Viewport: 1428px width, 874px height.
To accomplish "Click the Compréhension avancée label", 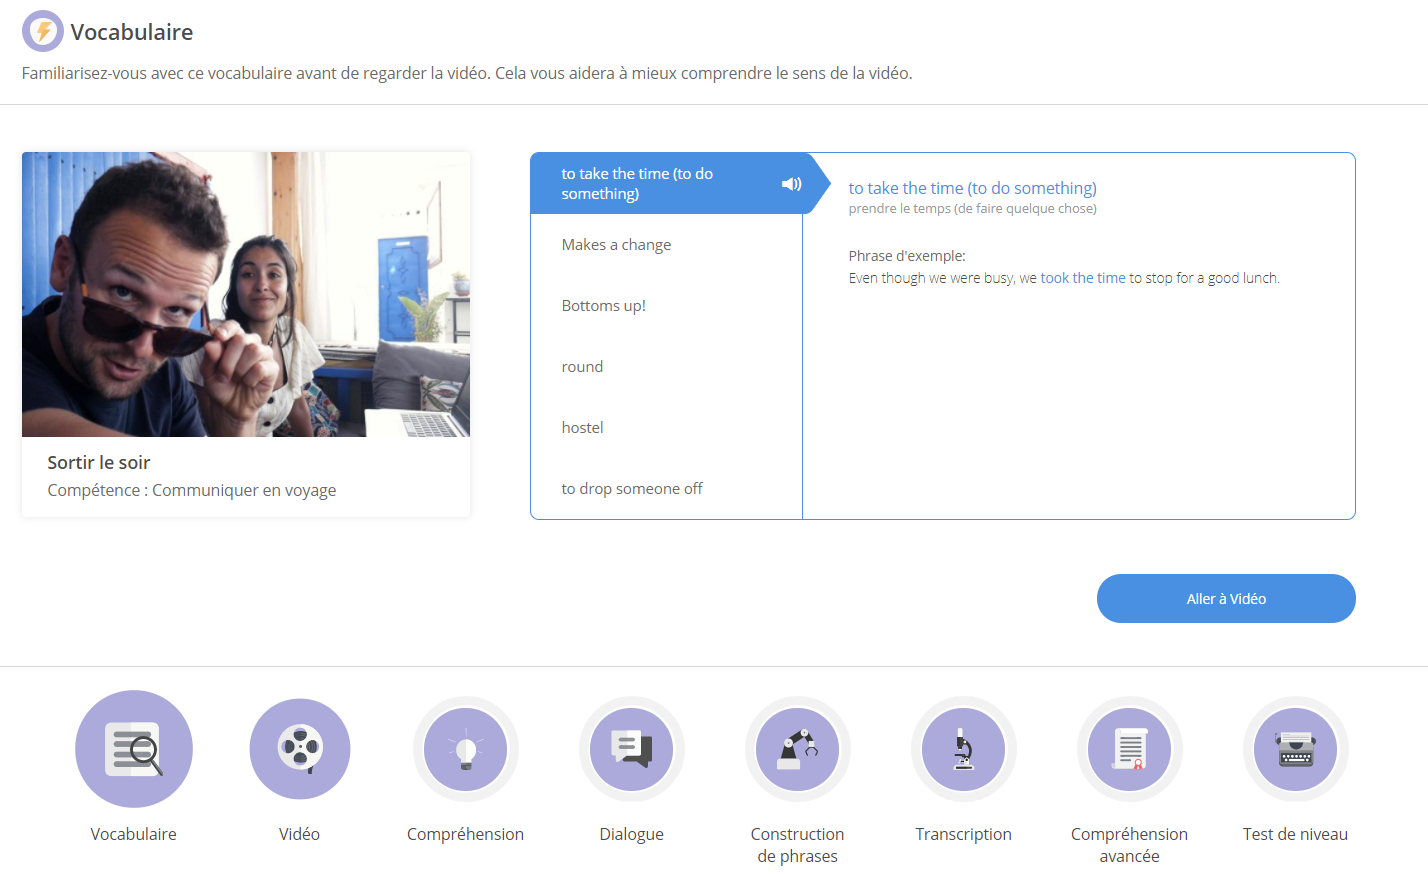I will click(x=1130, y=845).
